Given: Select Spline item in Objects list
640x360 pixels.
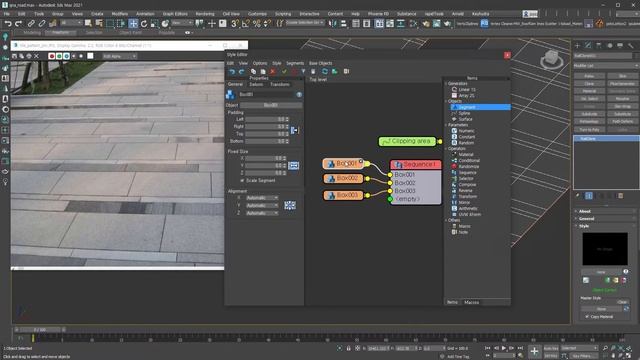Looking at the screenshot, I should [x=464, y=113].
